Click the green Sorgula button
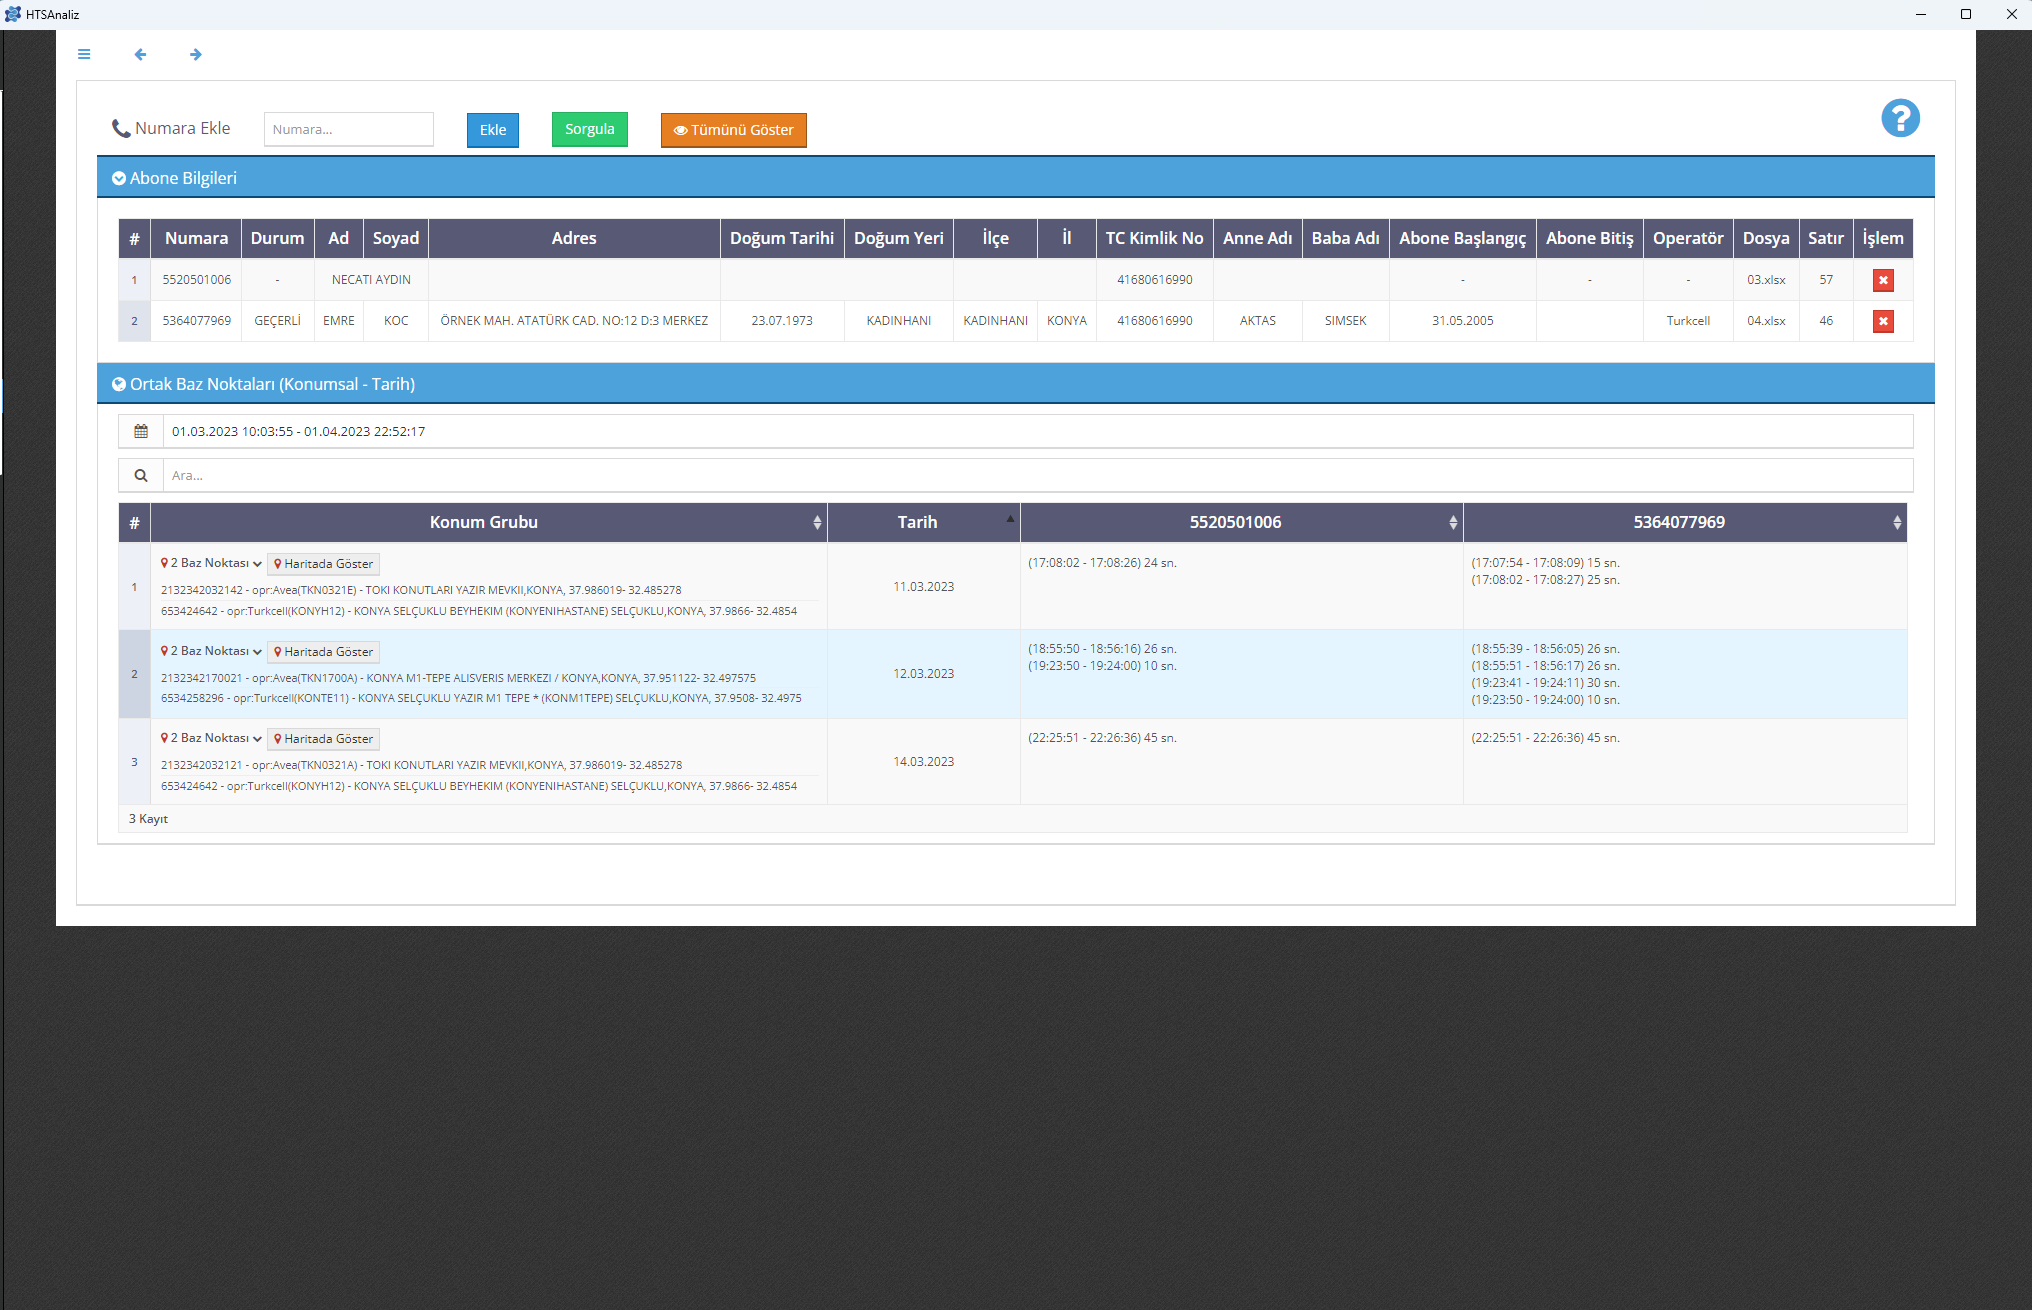Image resolution: width=2032 pixels, height=1310 pixels. (x=590, y=129)
